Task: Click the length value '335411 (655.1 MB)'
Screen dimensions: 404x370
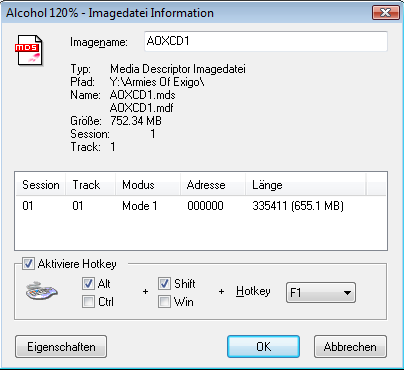Action: pos(298,206)
